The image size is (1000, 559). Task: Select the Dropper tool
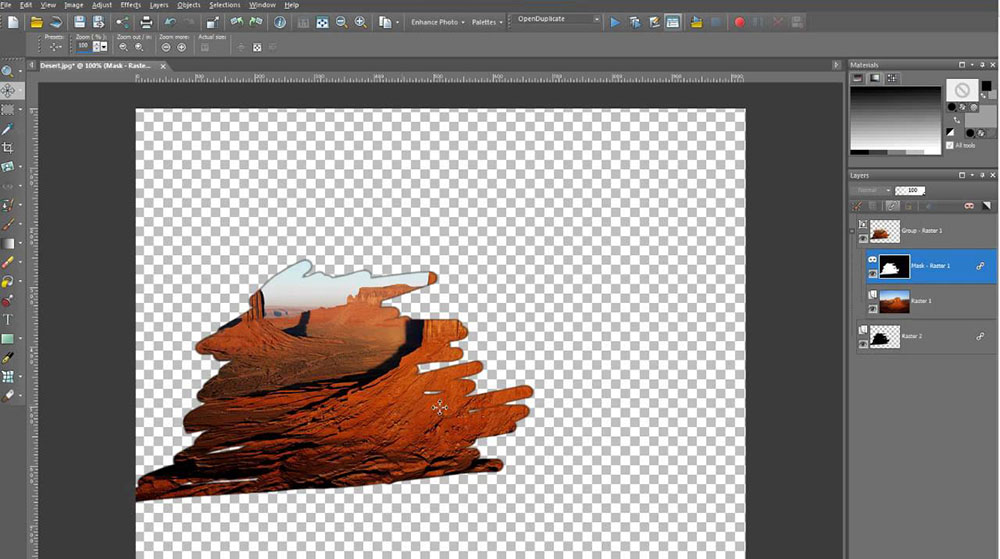[8, 129]
